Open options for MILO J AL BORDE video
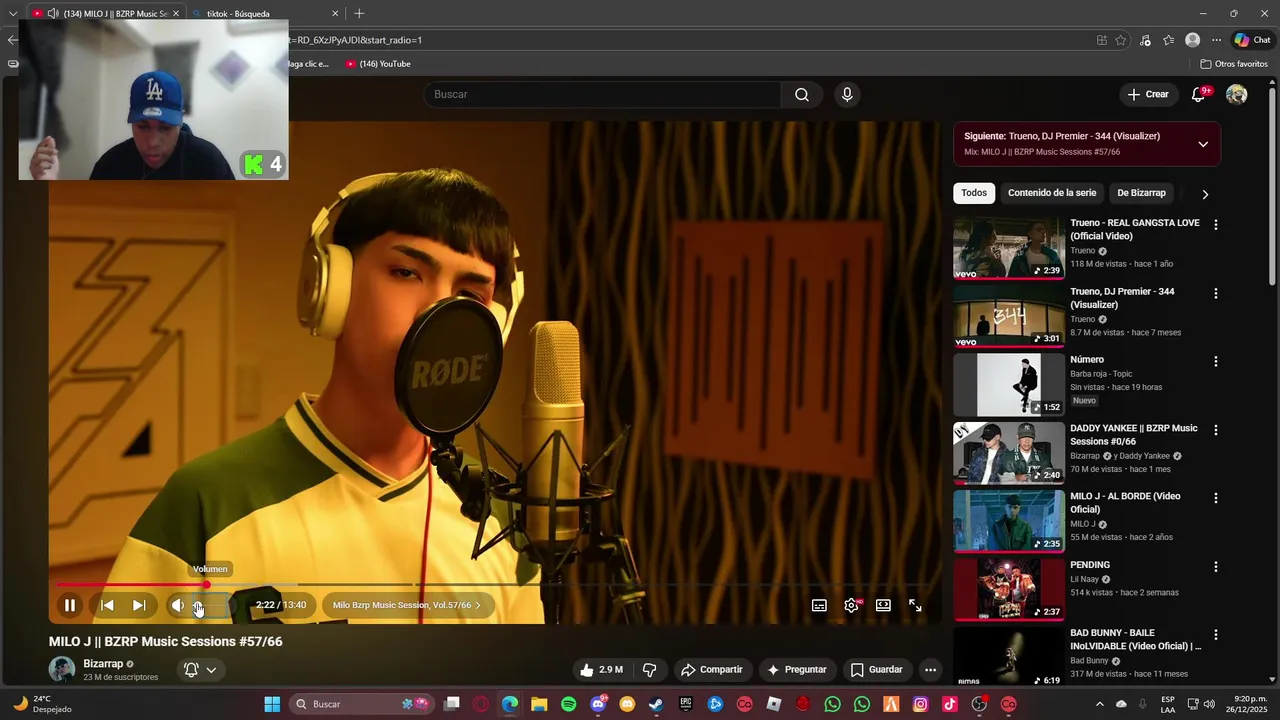 [x=1216, y=498]
